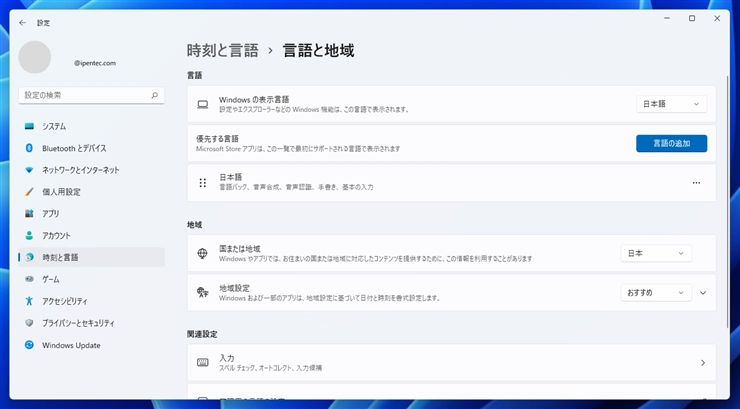The image size is (740, 409).
Task: Click the search magnifier icon
Action: point(154,95)
